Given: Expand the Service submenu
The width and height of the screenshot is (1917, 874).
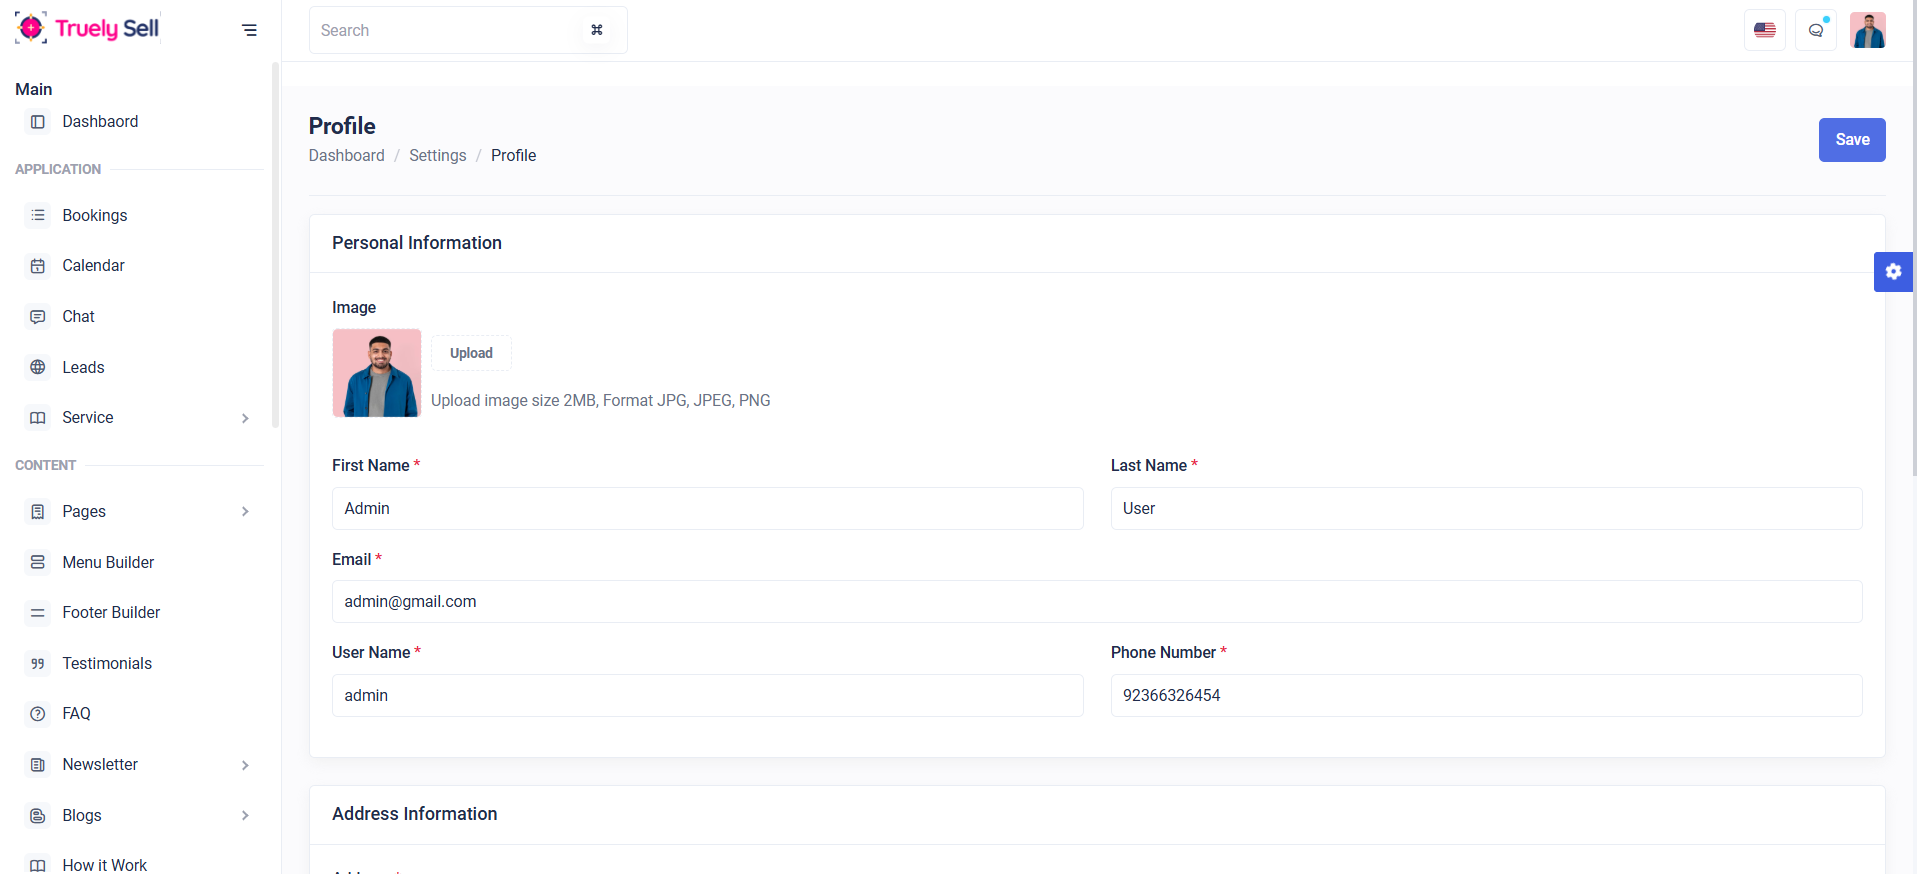Looking at the screenshot, I should click(x=245, y=418).
